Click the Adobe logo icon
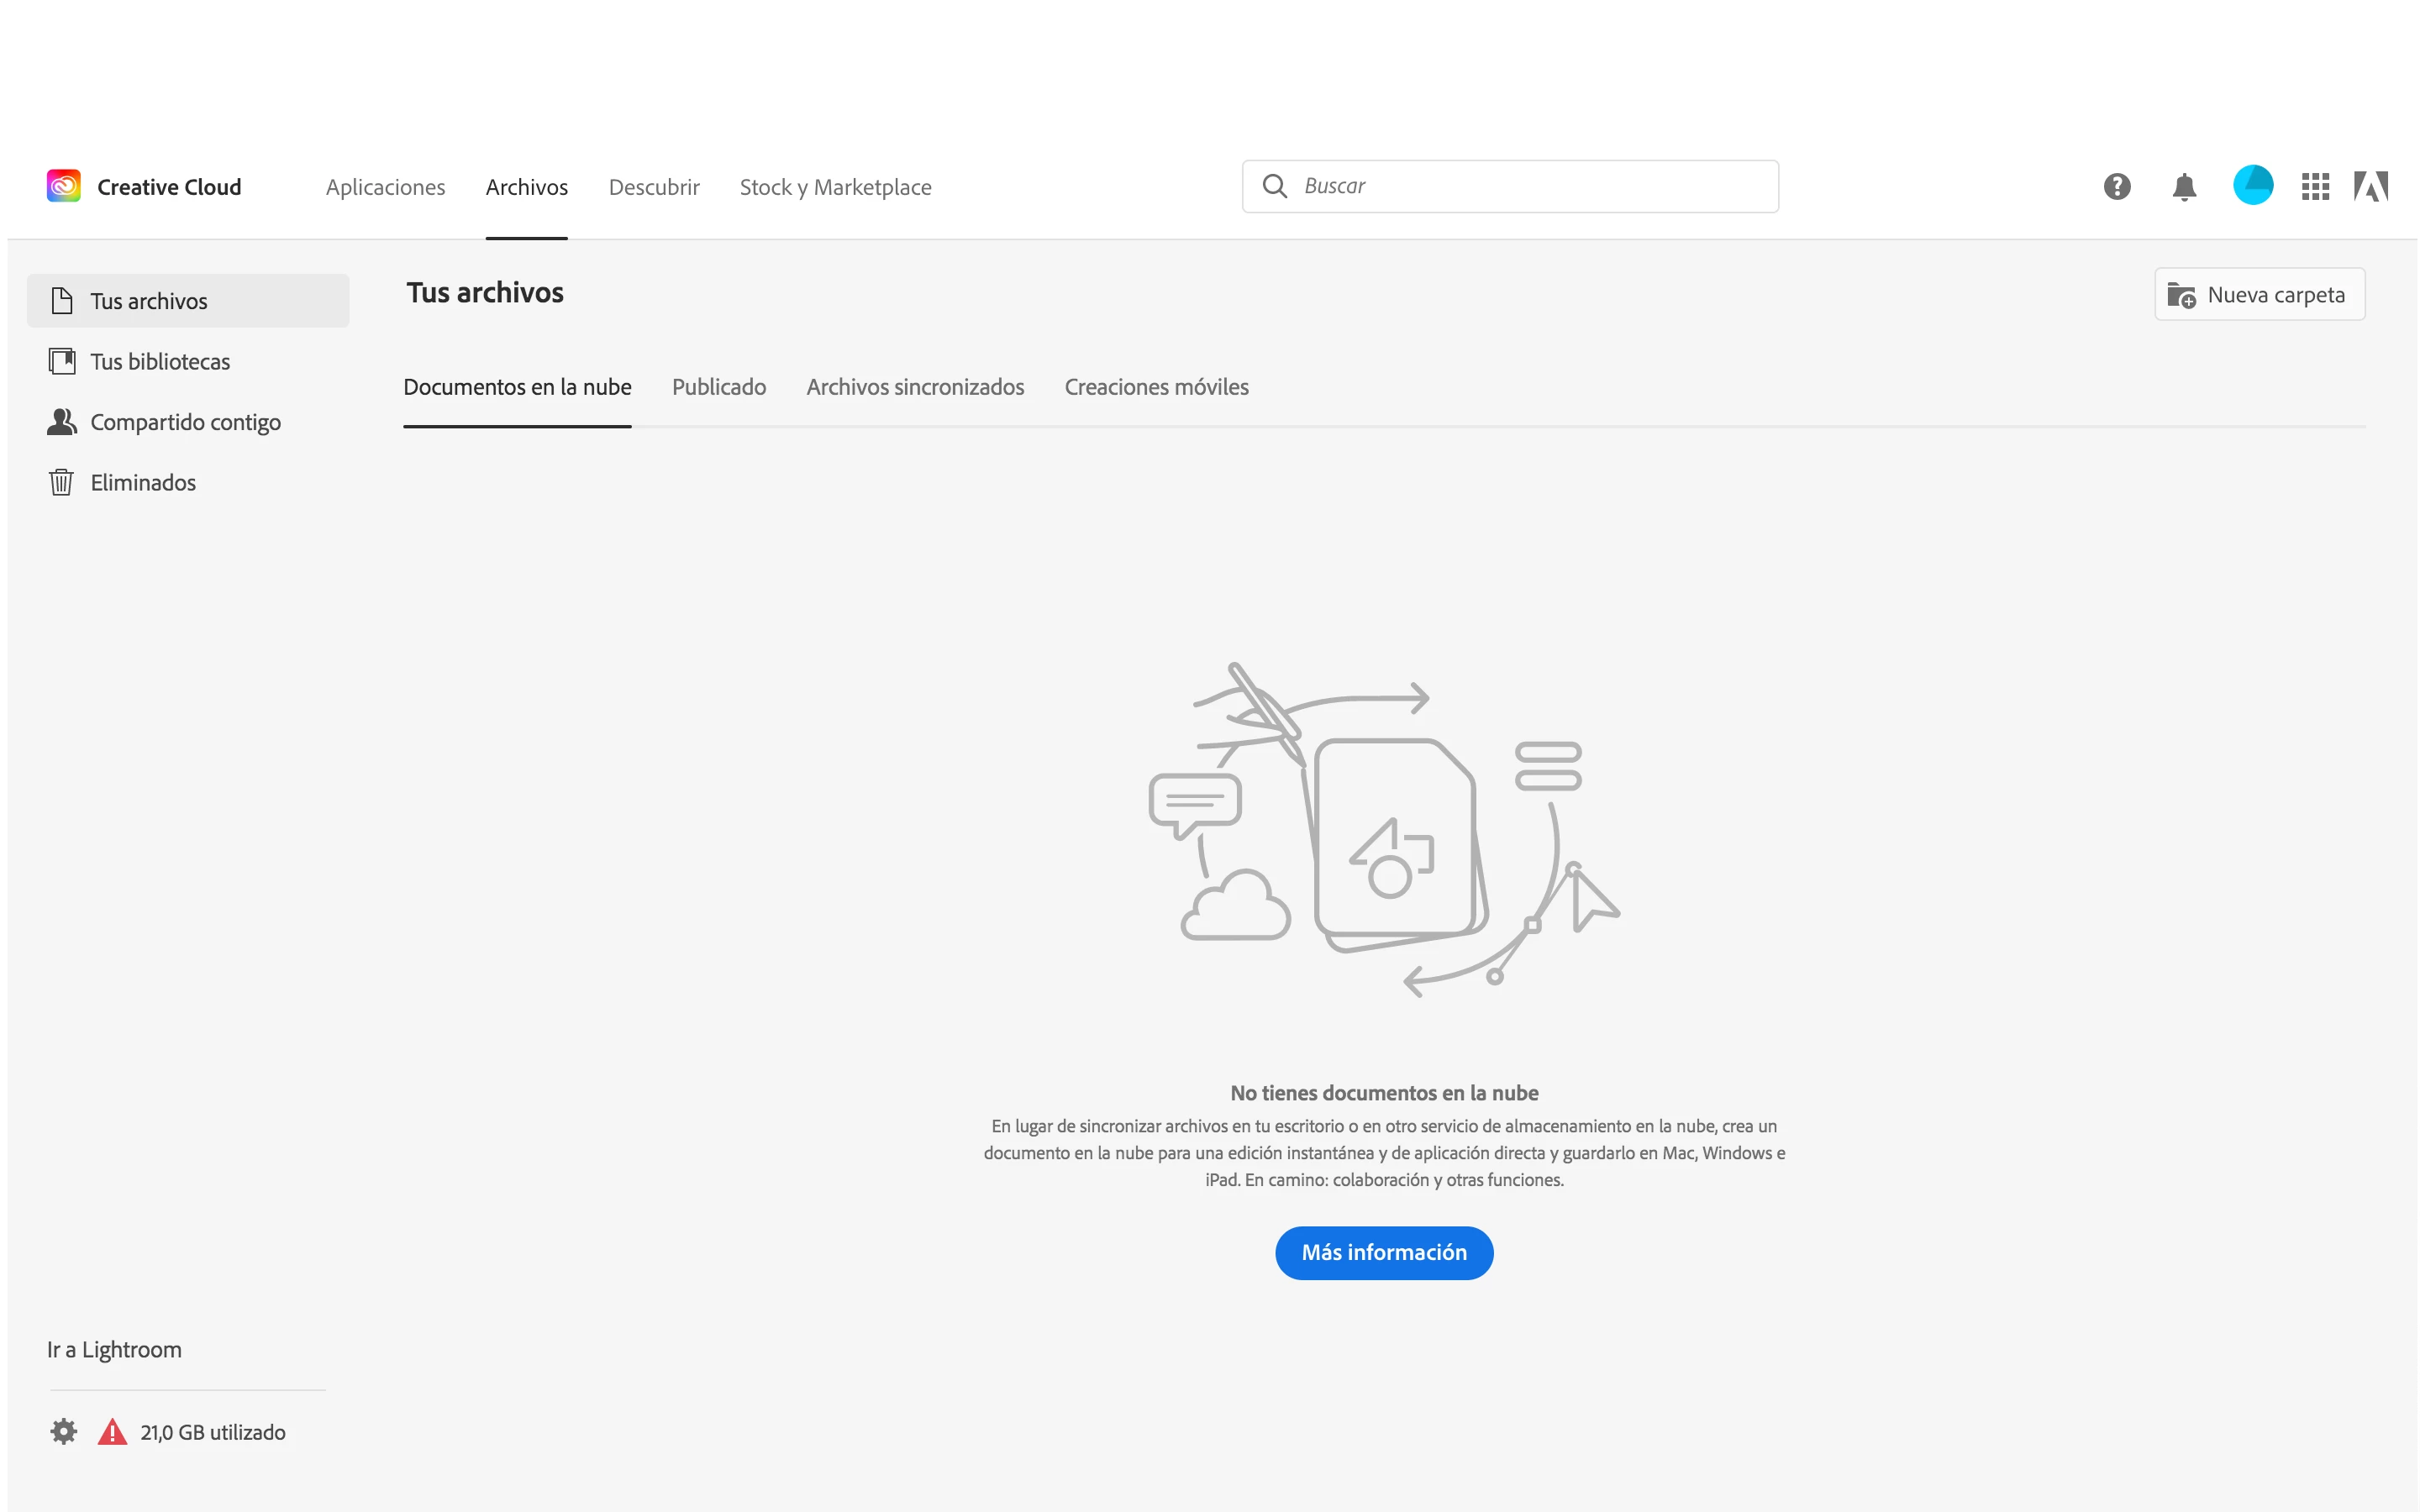 (x=2370, y=186)
